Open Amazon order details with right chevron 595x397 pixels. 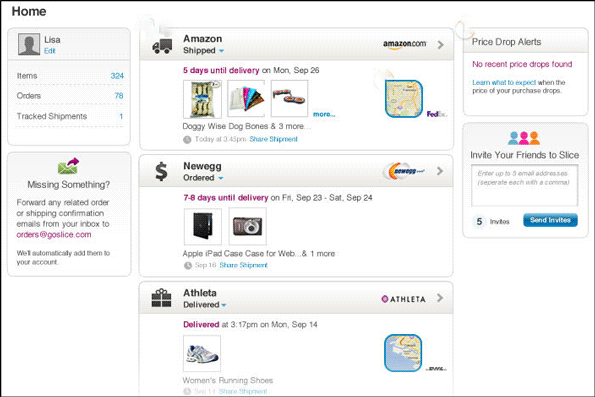click(440, 45)
